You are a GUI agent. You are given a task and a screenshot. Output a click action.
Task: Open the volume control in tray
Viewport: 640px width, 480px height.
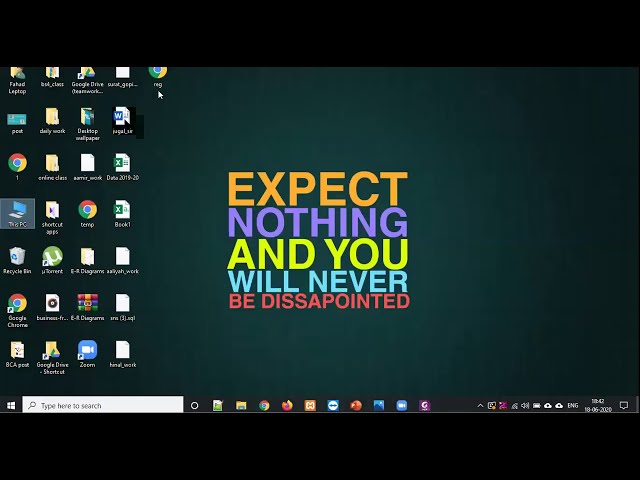coord(525,405)
